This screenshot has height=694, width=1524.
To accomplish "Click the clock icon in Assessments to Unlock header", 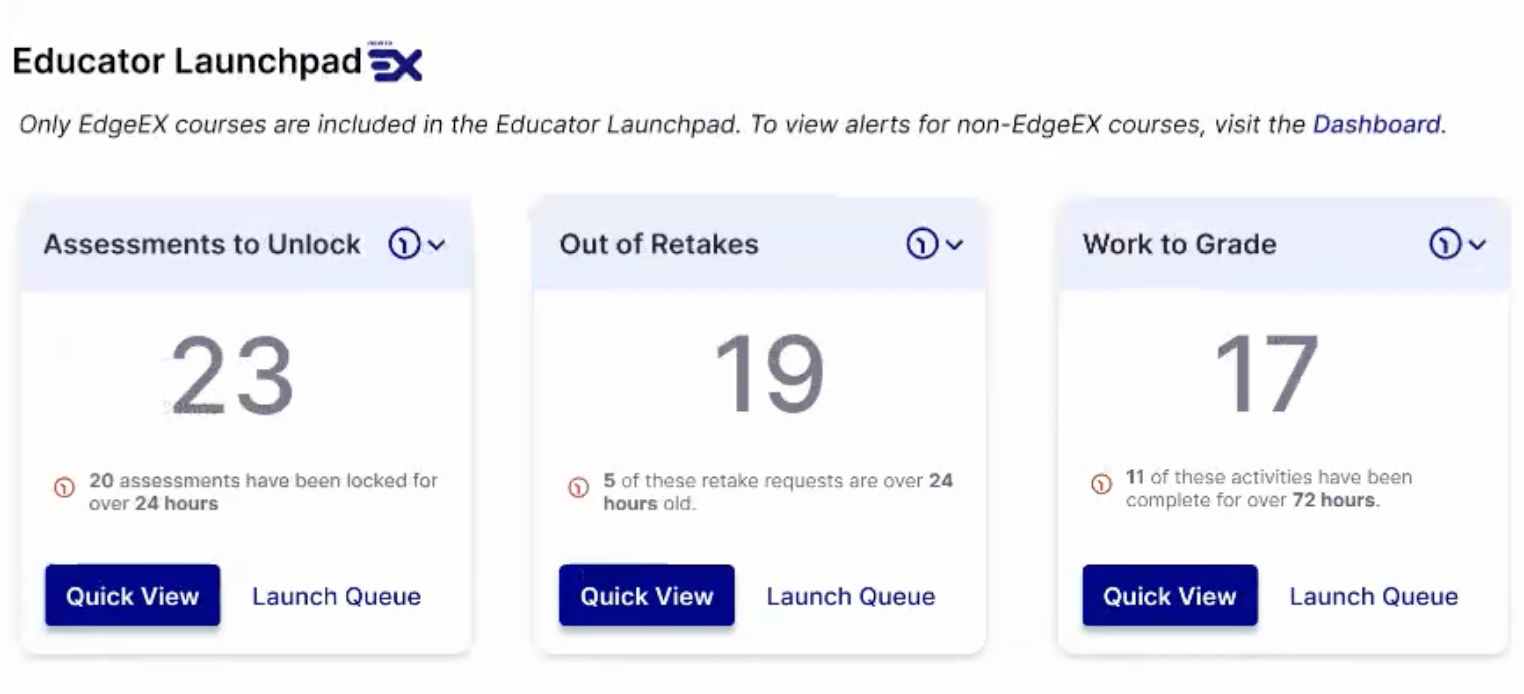I will tap(404, 244).
